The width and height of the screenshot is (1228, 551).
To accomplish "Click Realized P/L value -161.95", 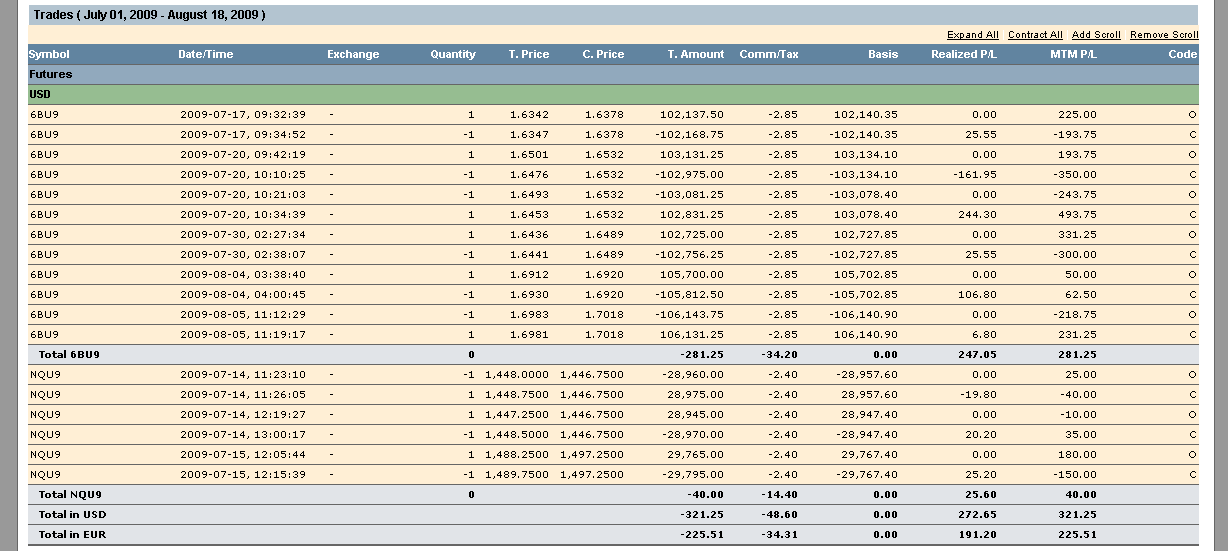I will tap(977, 174).
